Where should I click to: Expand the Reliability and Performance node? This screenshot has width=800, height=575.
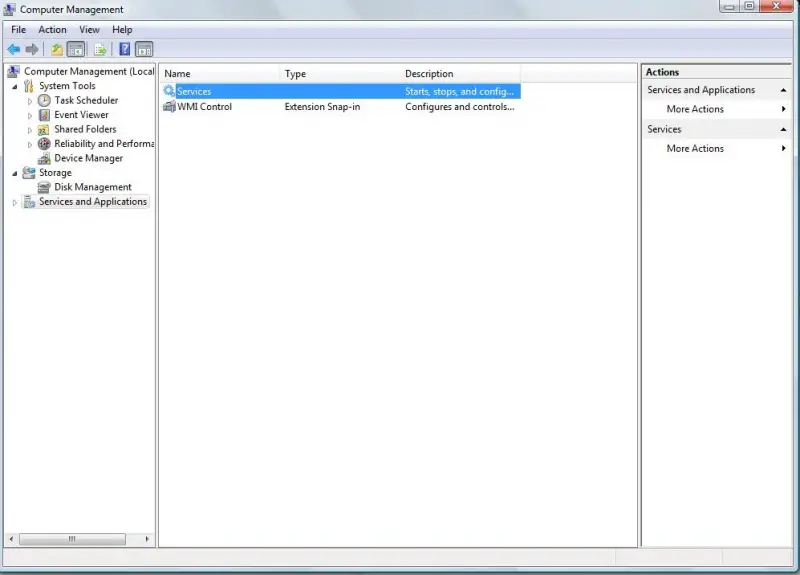[x=30, y=144]
